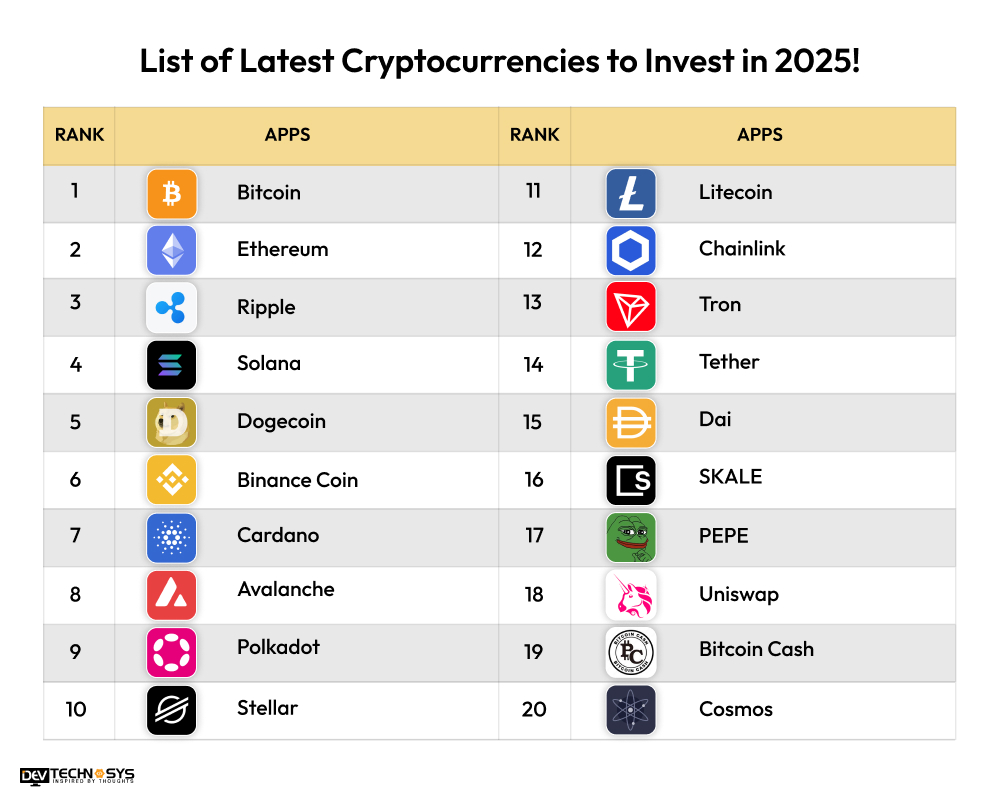1000x800 pixels.
Task: Click the Chainlink hexagon icon
Action: 631,250
